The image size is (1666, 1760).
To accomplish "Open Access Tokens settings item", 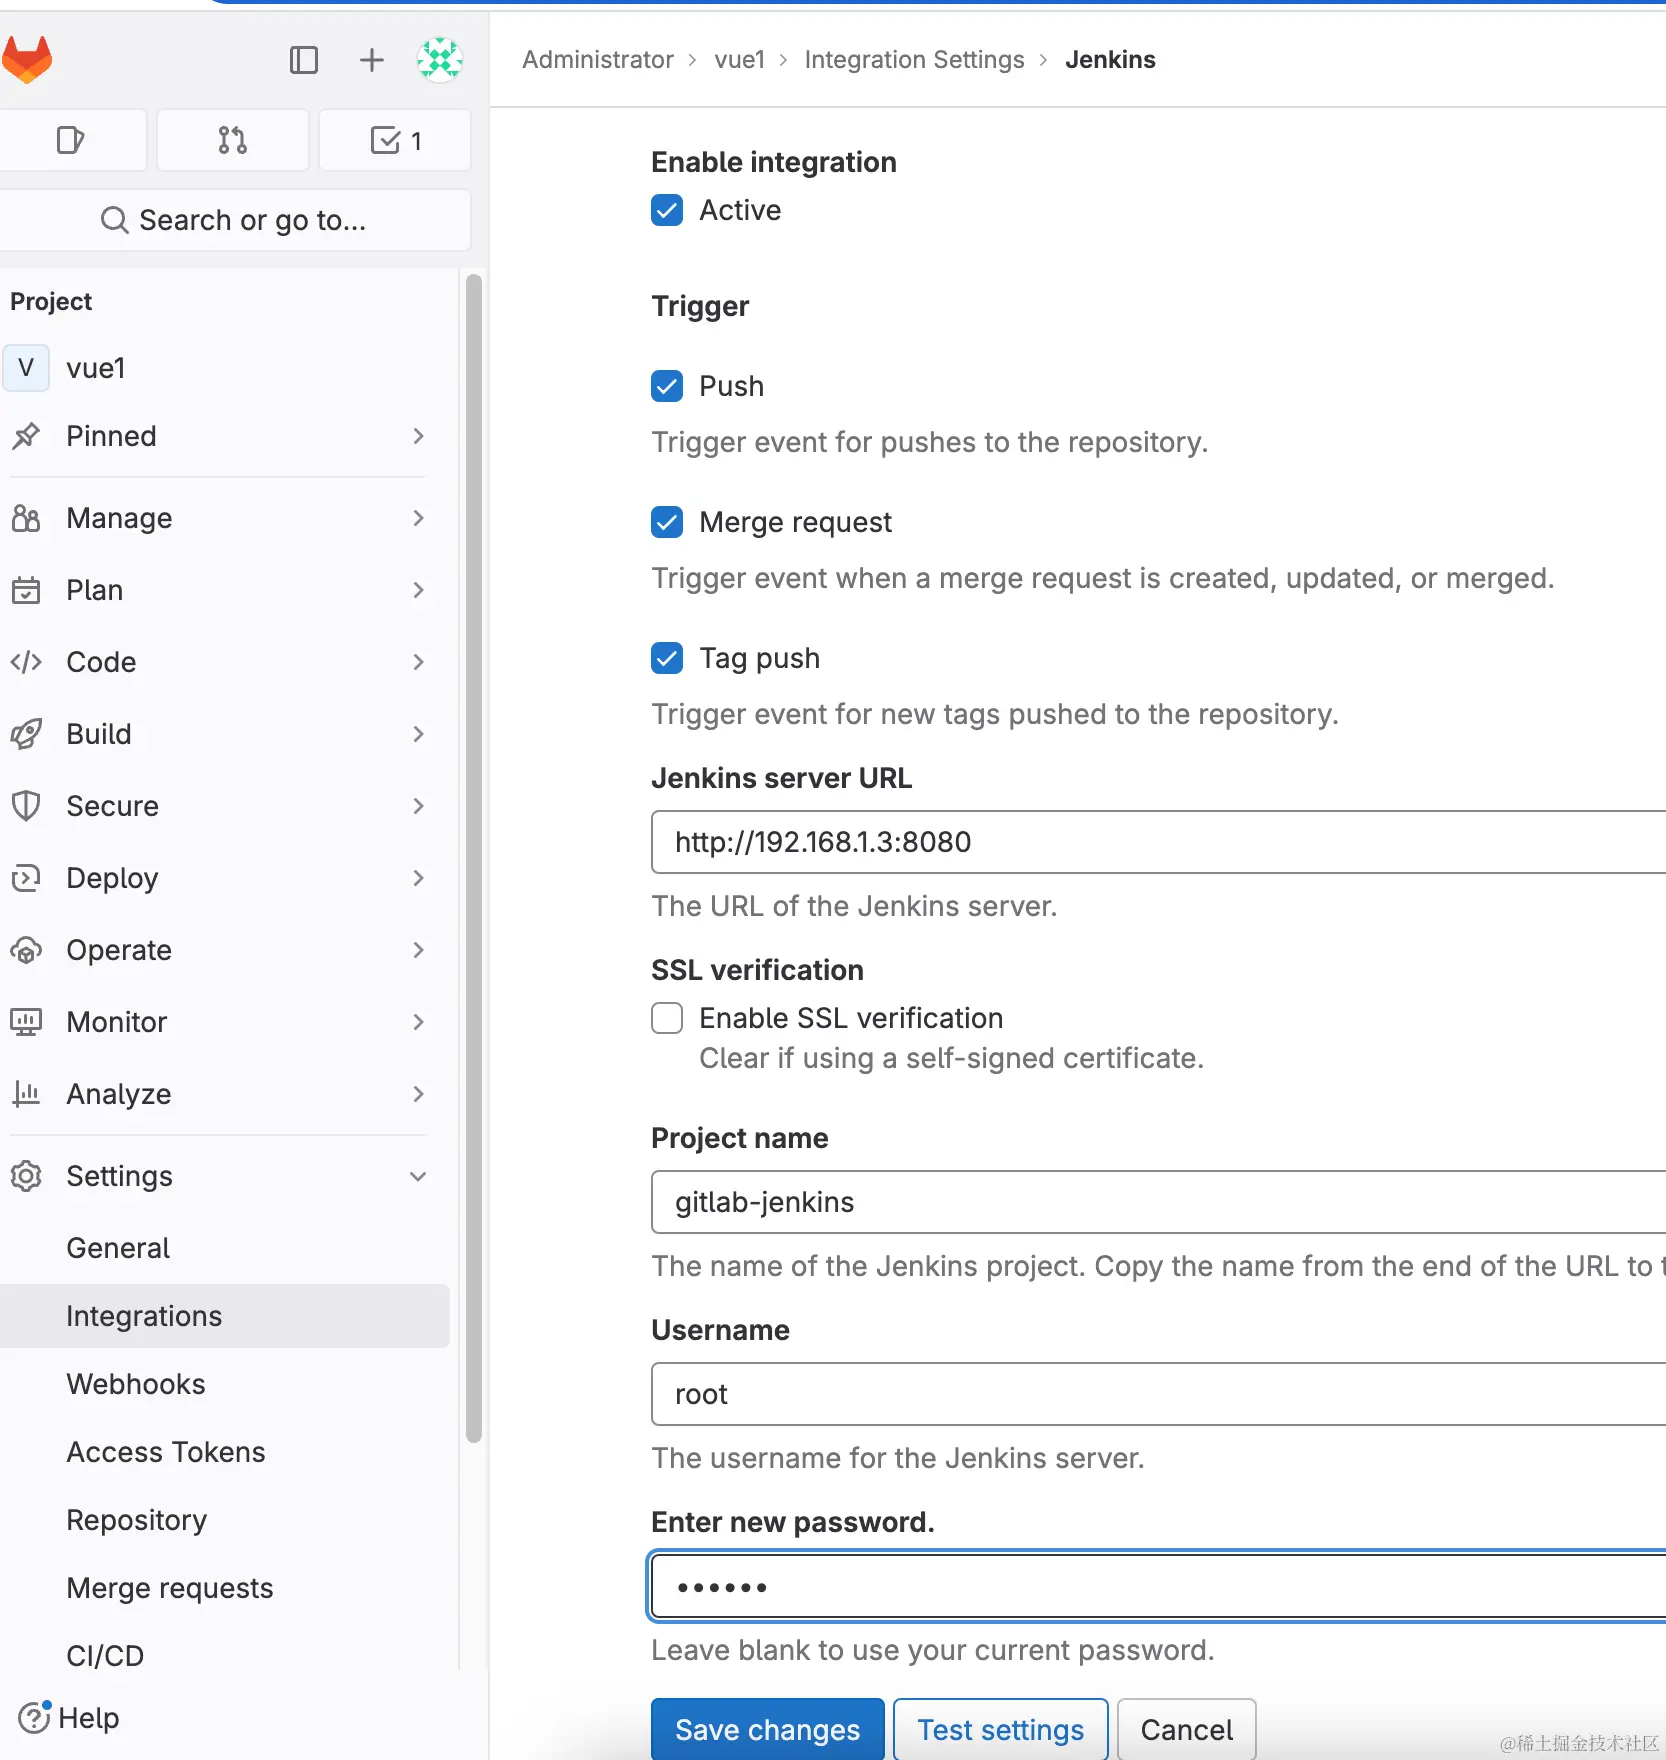I will tap(166, 1452).
